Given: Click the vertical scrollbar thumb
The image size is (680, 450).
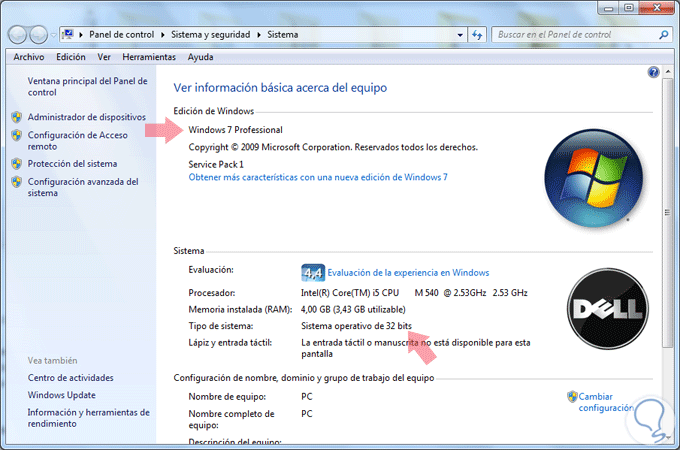Looking at the screenshot, I should point(667,212).
